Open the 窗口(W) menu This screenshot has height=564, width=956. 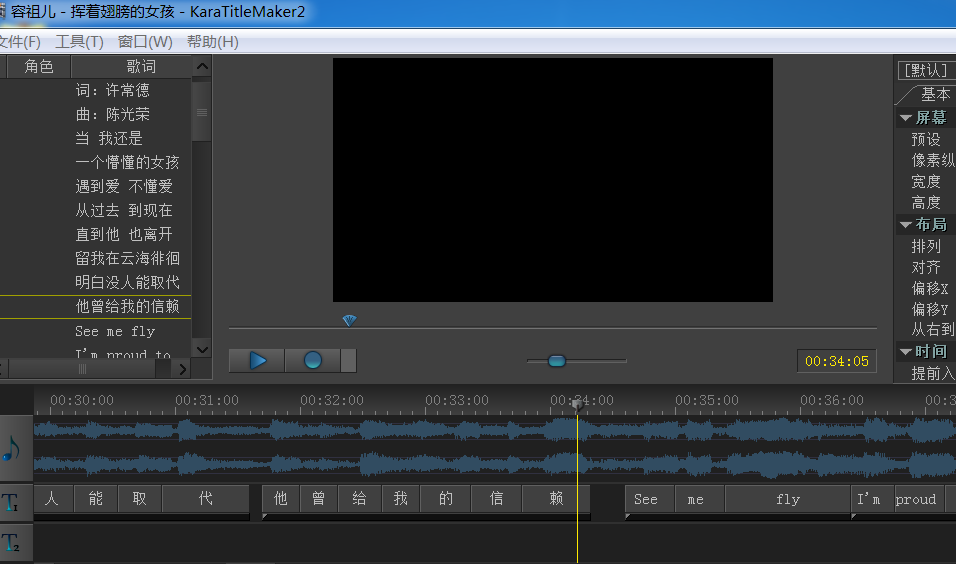coord(145,42)
